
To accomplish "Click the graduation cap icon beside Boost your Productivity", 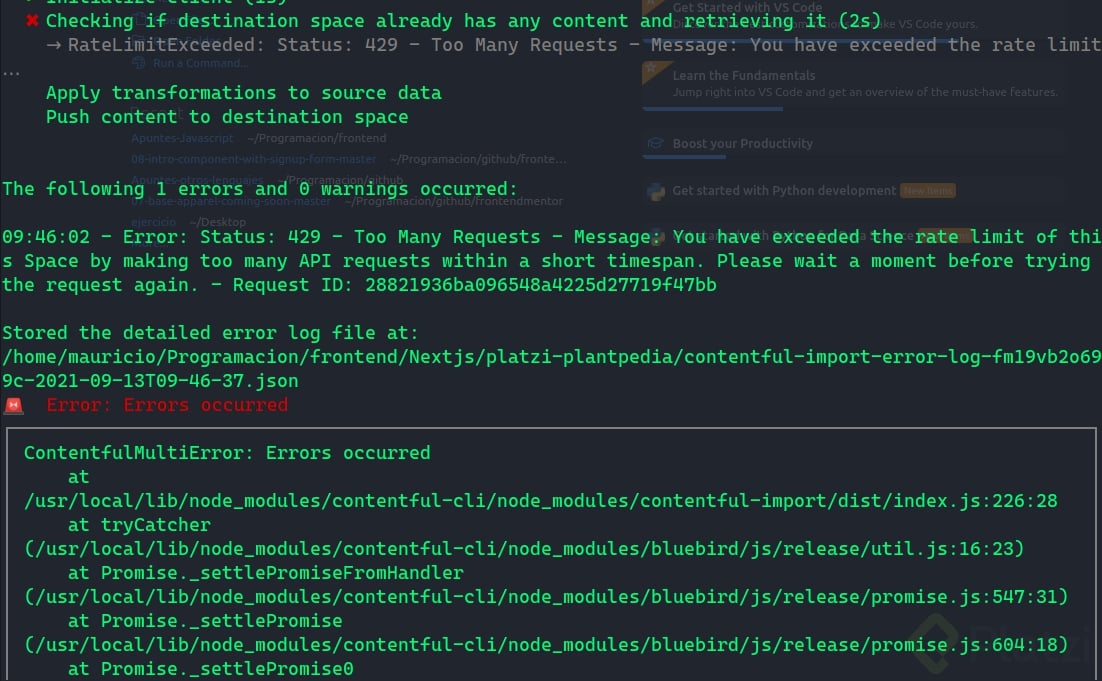I will click(656, 143).
